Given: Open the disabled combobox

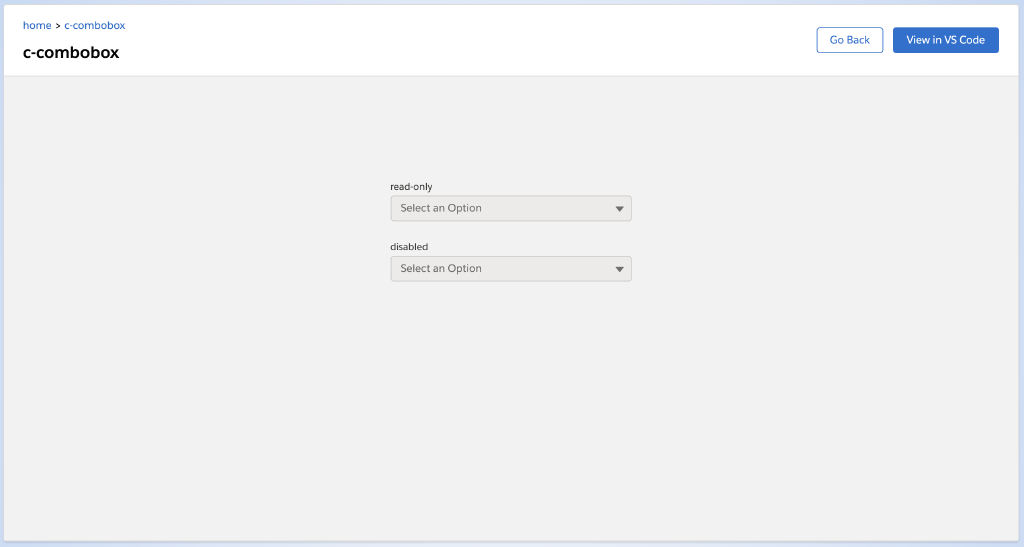Looking at the screenshot, I should (x=510, y=268).
